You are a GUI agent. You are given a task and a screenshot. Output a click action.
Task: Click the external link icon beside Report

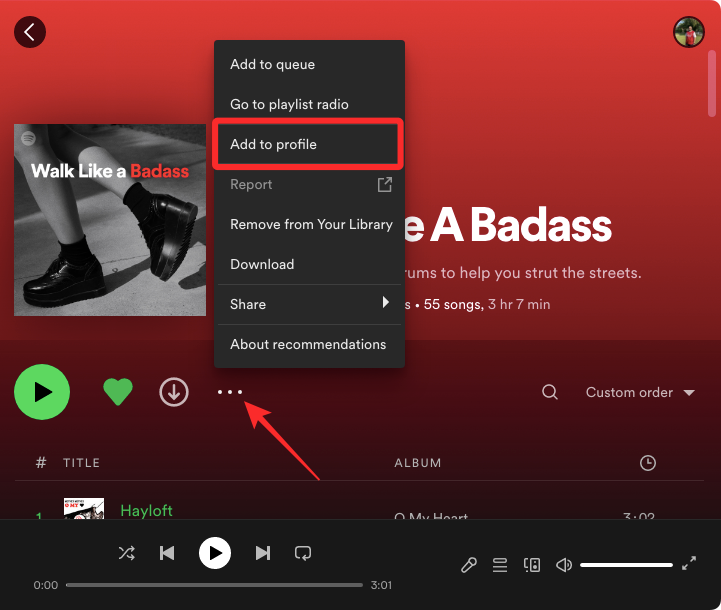pyautogui.click(x=385, y=184)
